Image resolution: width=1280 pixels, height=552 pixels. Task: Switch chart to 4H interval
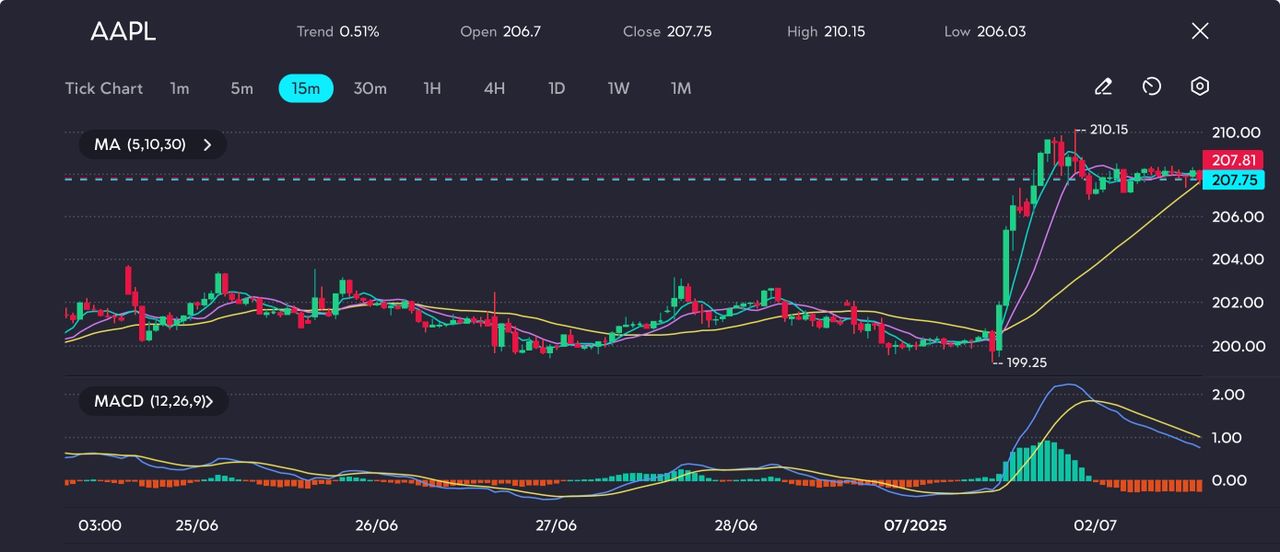click(x=494, y=88)
